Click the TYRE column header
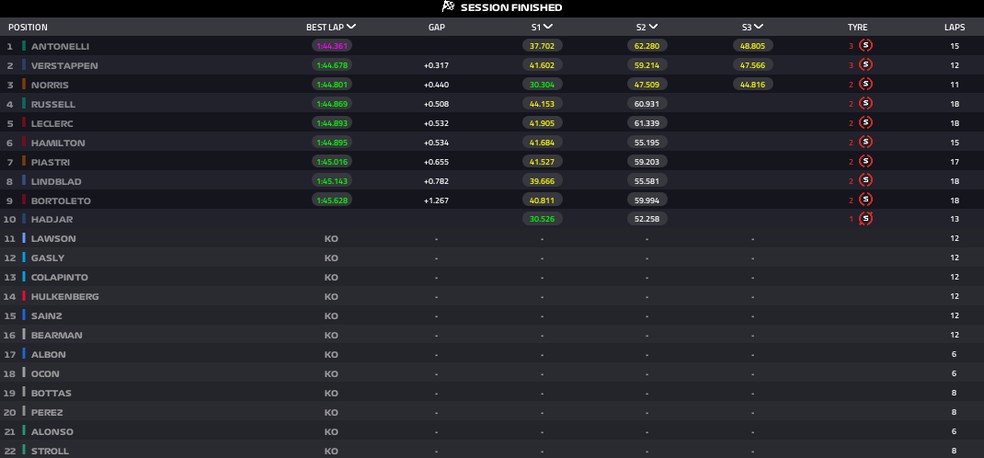The image size is (984, 458). coord(857,27)
